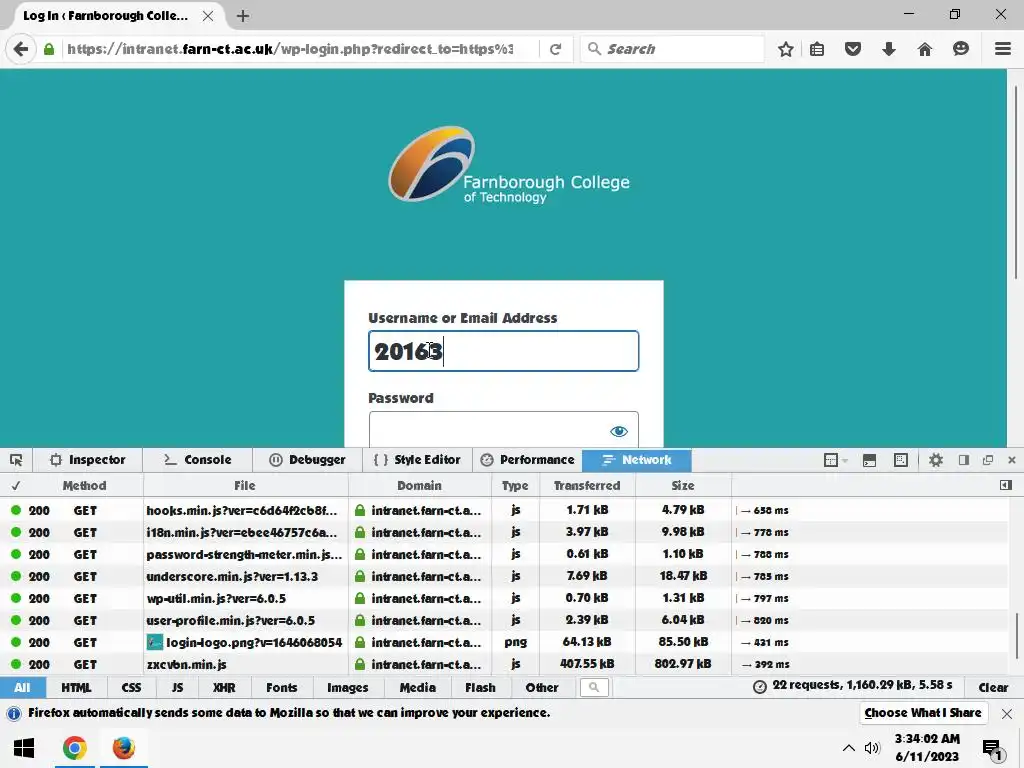This screenshot has width=1024, height=768.
Task: Sort requests by Type column
Action: (515, 485)
